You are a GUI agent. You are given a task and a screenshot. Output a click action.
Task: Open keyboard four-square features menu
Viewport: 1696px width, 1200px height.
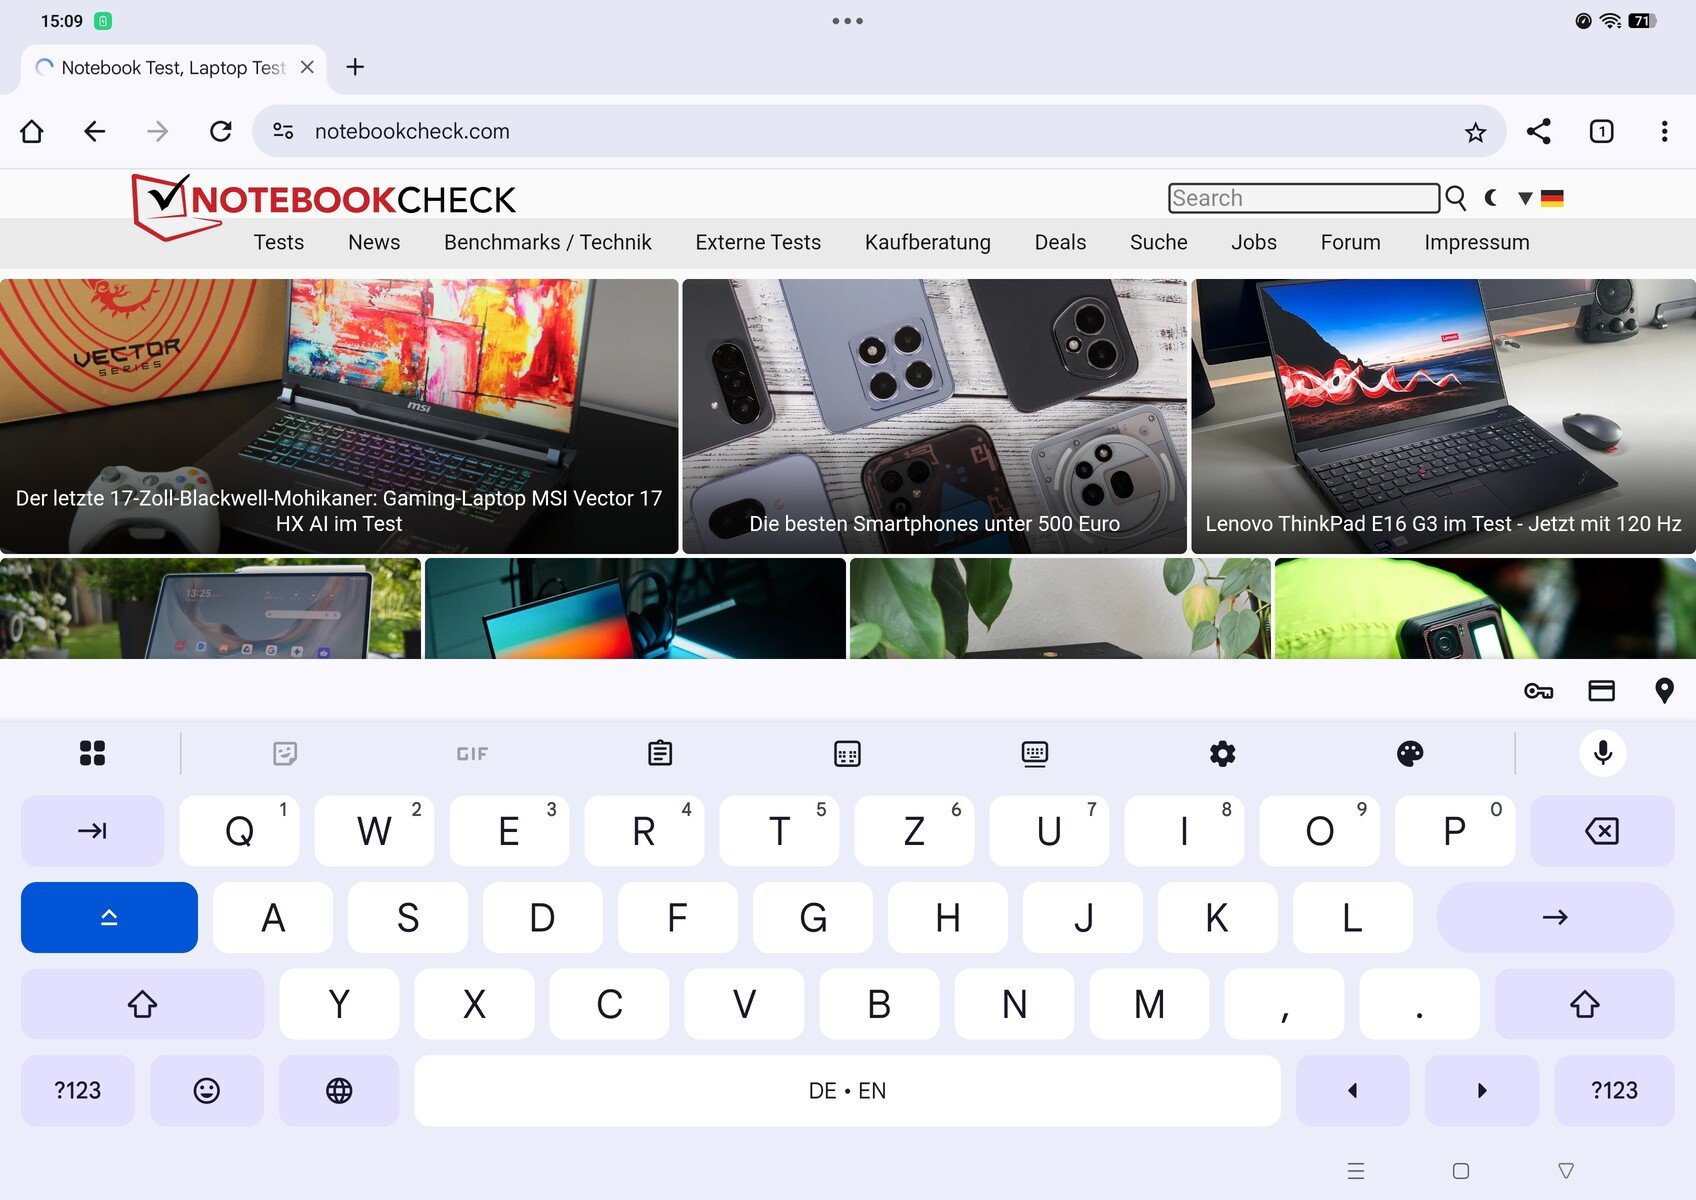coord(92,753)
